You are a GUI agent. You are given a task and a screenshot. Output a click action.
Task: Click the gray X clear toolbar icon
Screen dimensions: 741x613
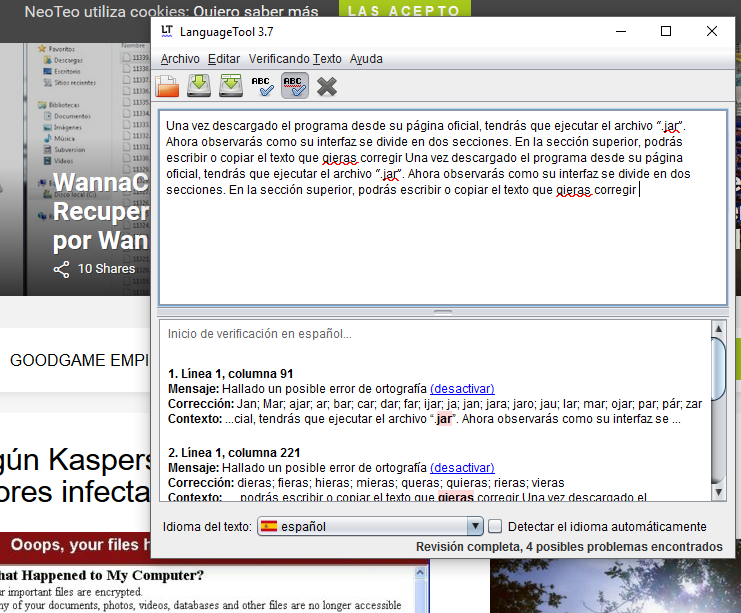coord(327,86)
